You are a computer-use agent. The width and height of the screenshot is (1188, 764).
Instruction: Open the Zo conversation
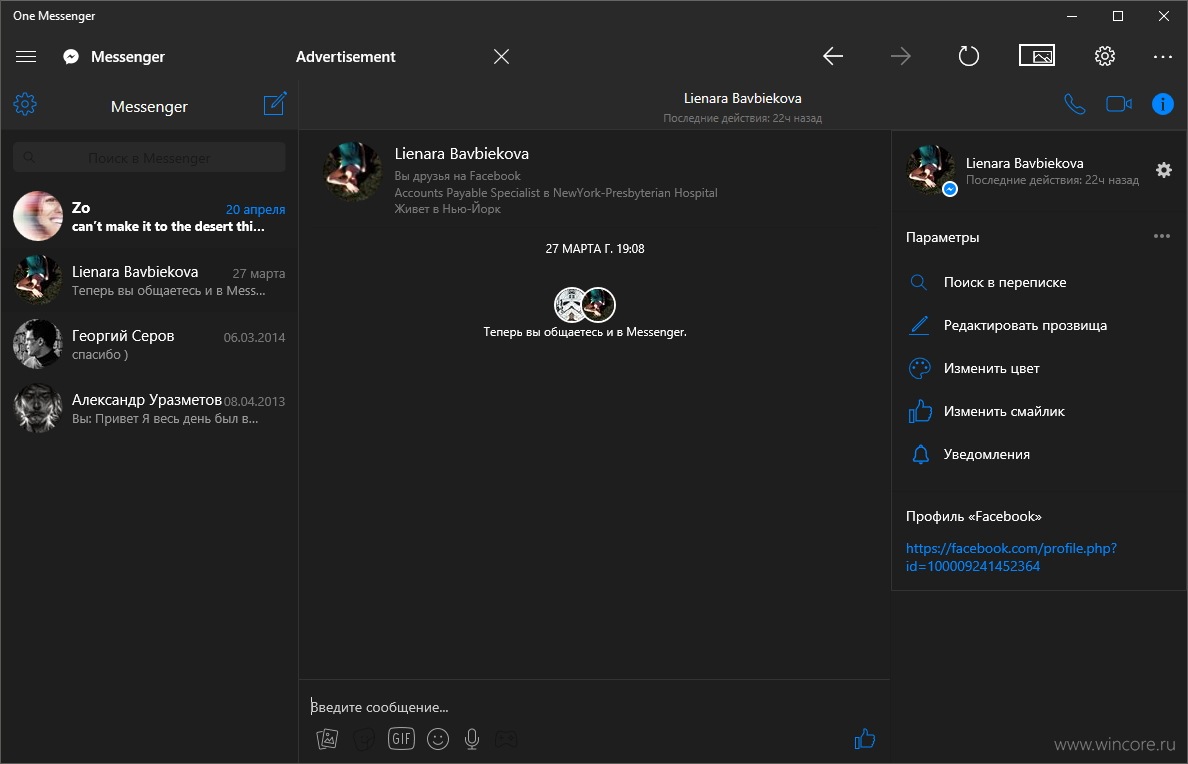click(149, 217)
